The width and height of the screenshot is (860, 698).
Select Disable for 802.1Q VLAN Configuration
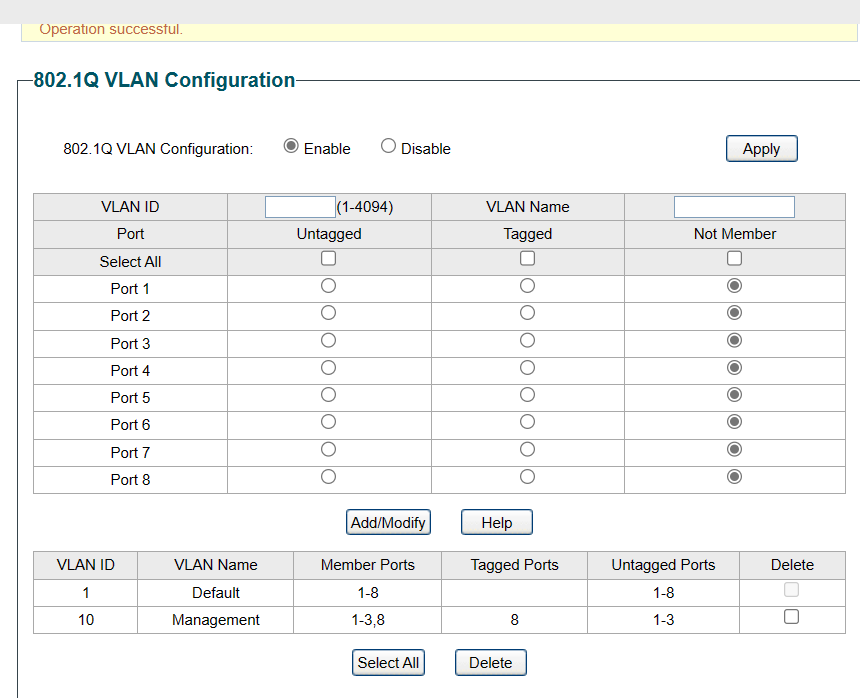[x=389, y=146]
